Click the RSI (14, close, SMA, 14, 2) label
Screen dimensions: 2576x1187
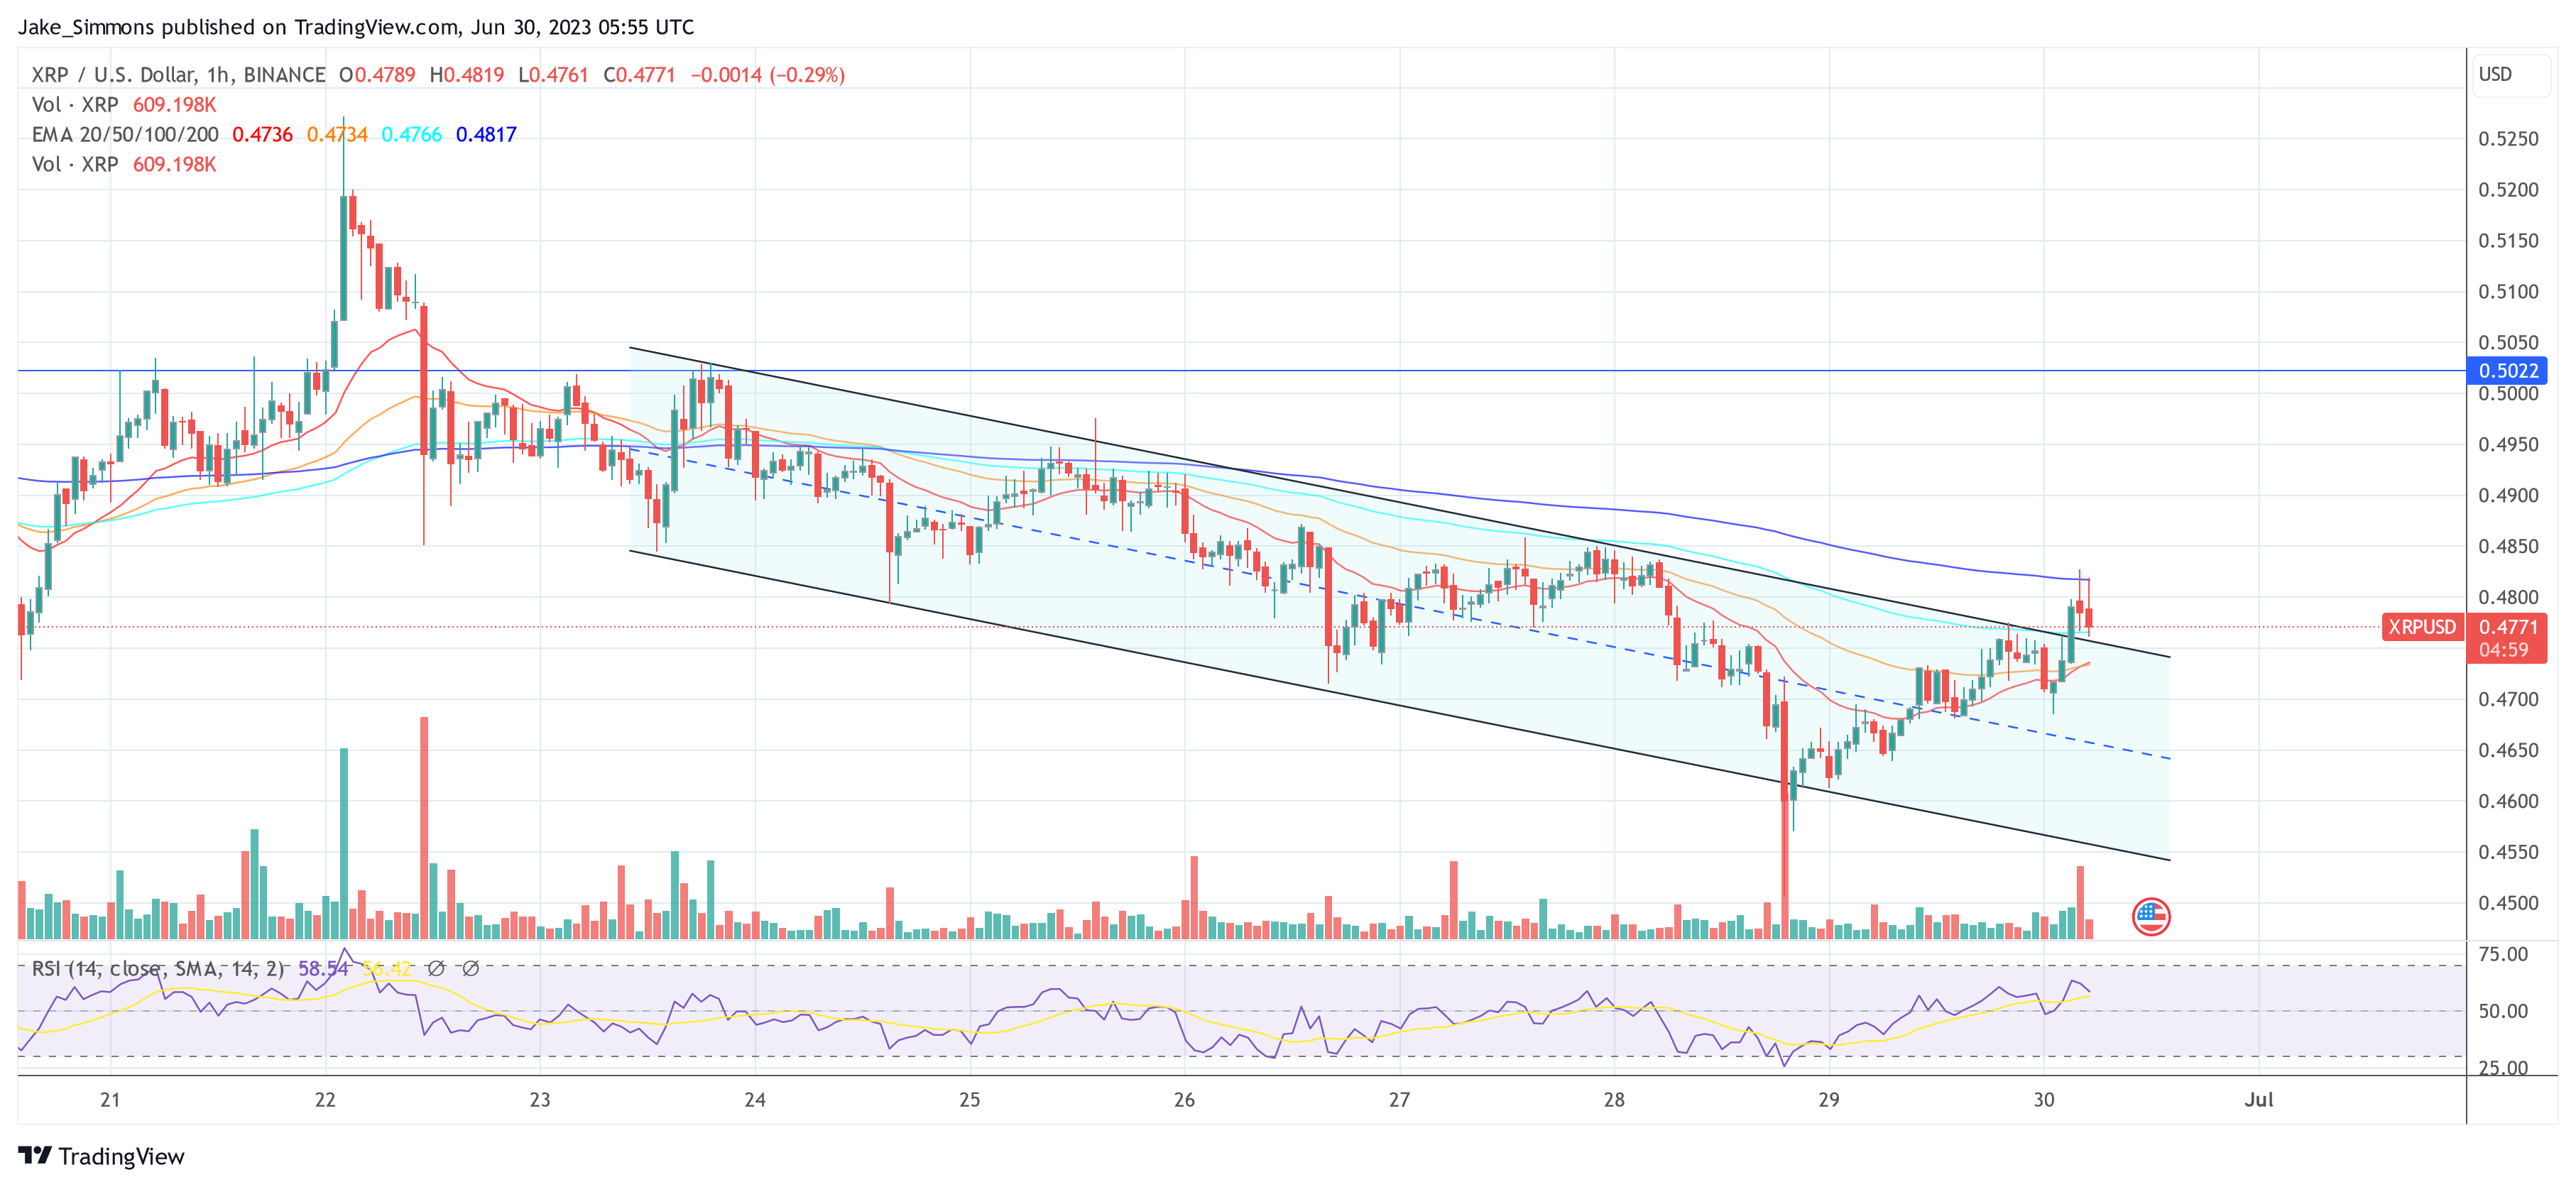pos(158,968)
